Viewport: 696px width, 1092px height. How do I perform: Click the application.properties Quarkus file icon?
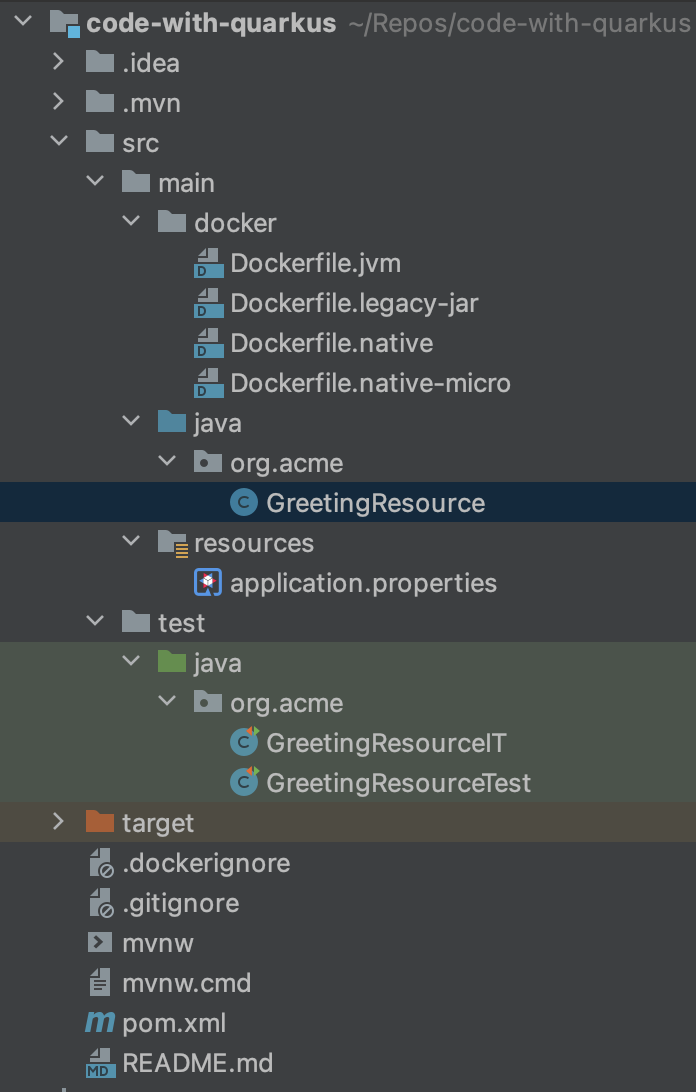208,582
